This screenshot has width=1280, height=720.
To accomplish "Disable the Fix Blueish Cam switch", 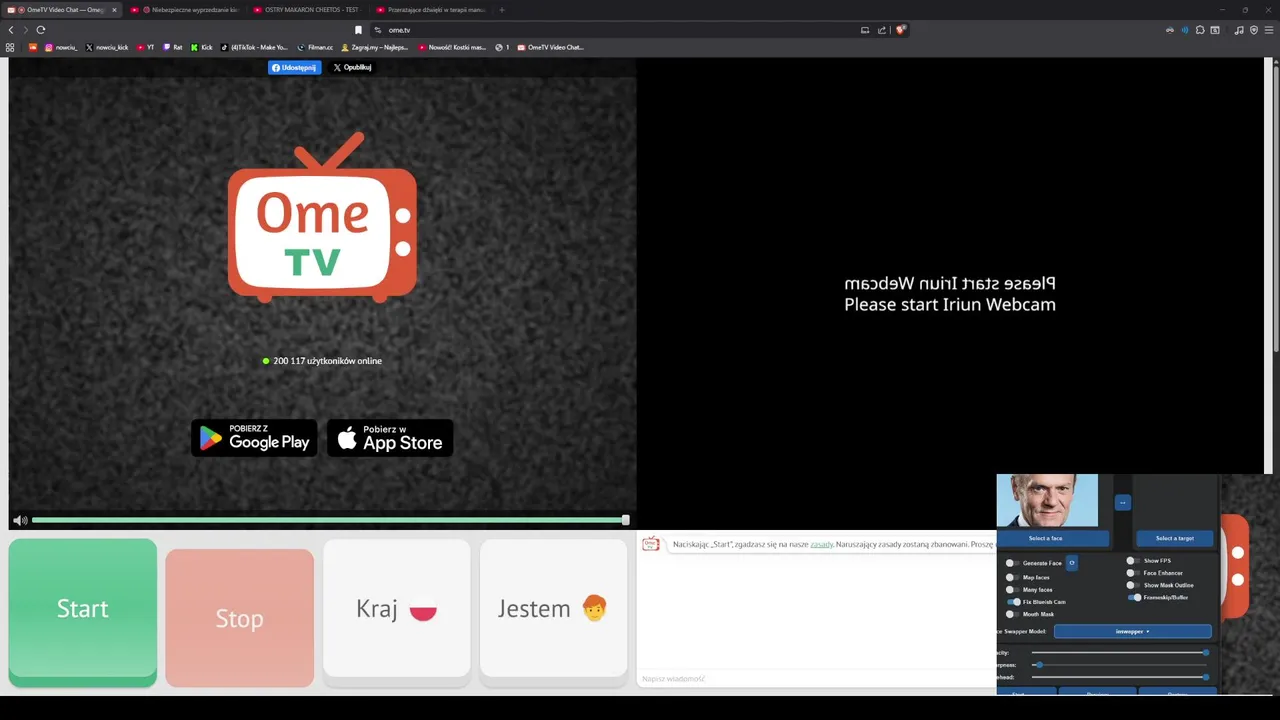I will (1014, 602).
